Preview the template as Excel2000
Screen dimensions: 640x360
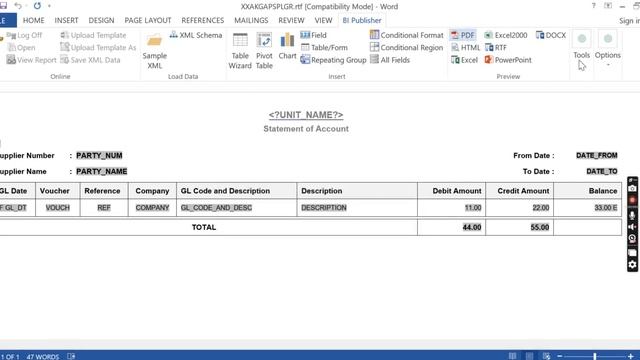(x=506, y=36)
